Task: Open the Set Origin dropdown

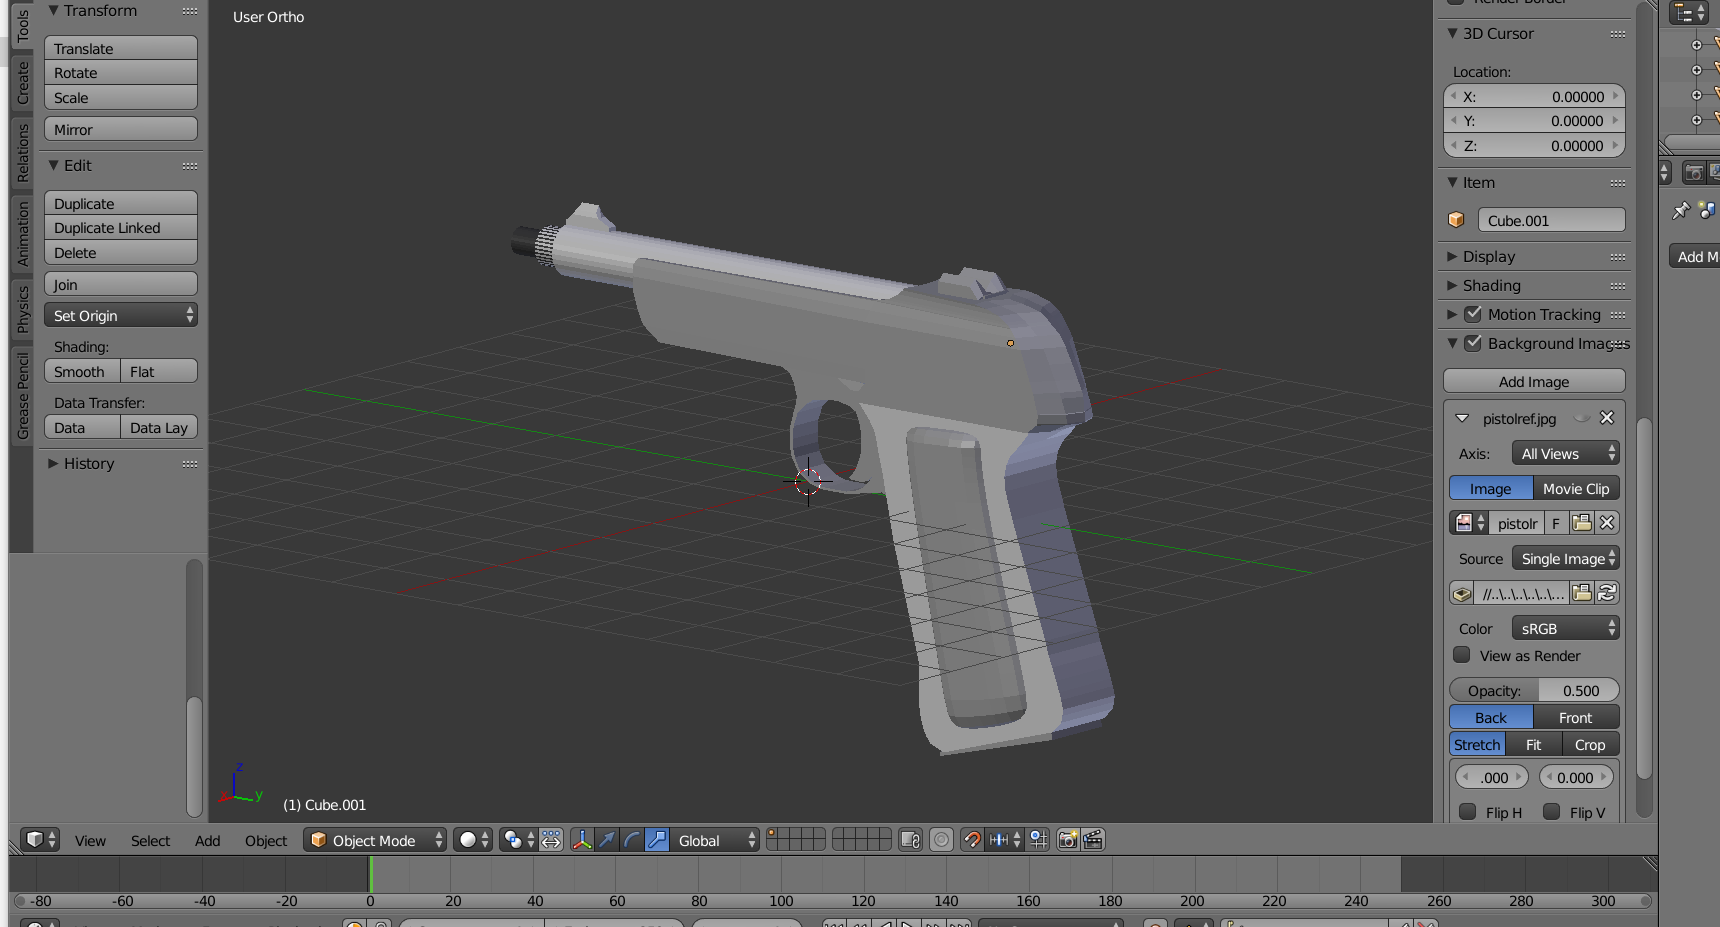Action: (x=121, y=315)
